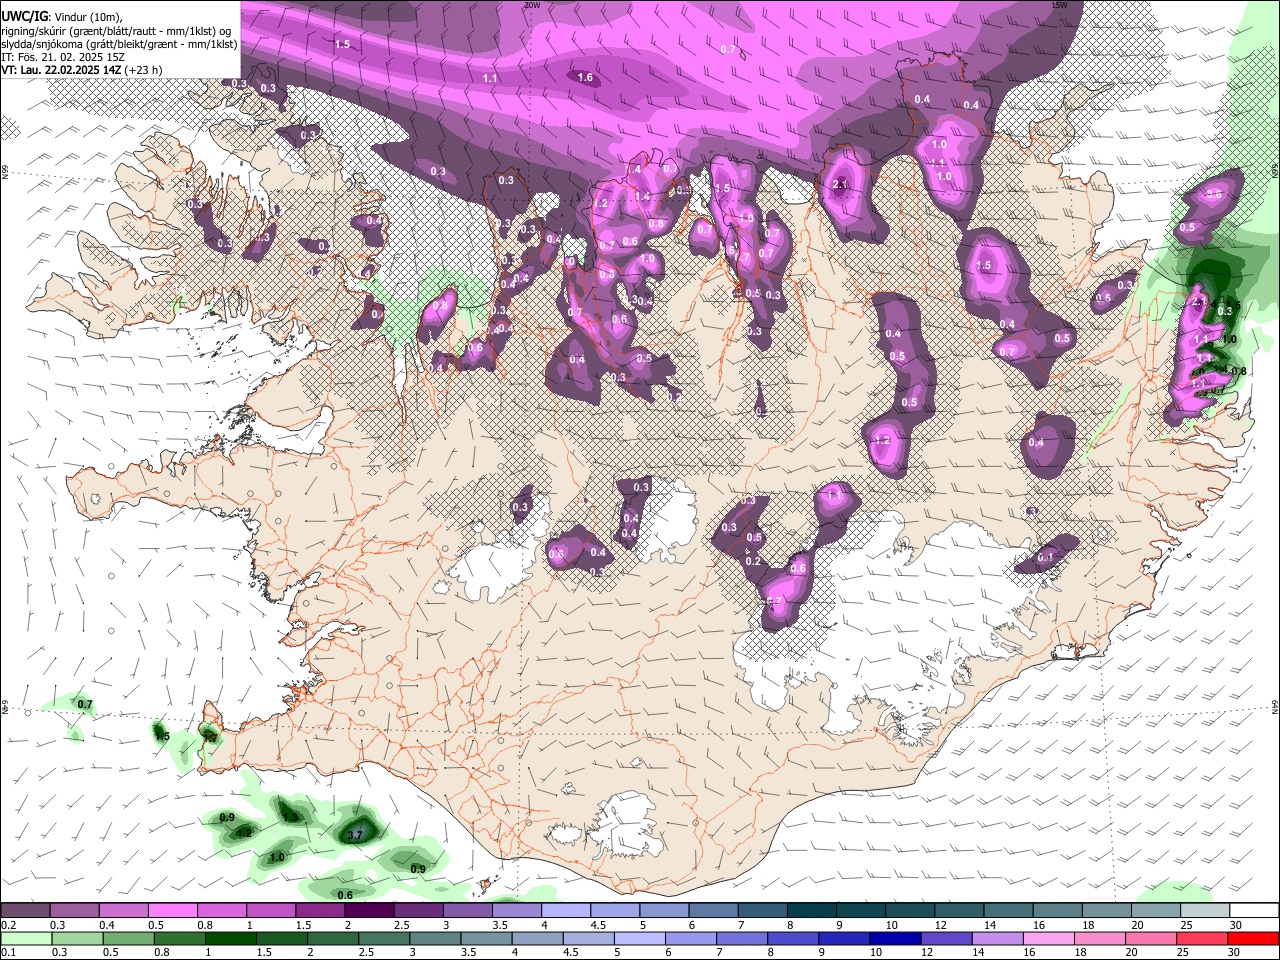Click the init time 'IT: Fös. 21. 02. 2025 15Z'
This screenshot has width=1280, height=960.
[x=62, y=57]
